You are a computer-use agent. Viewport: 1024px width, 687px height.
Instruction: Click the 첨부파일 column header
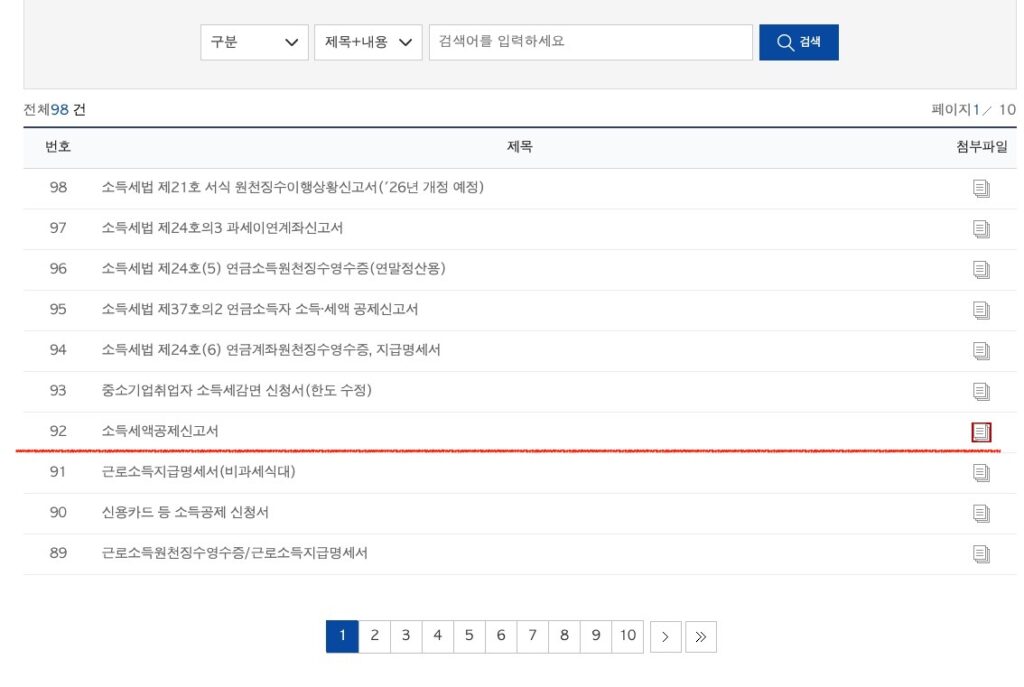(982, 147)
